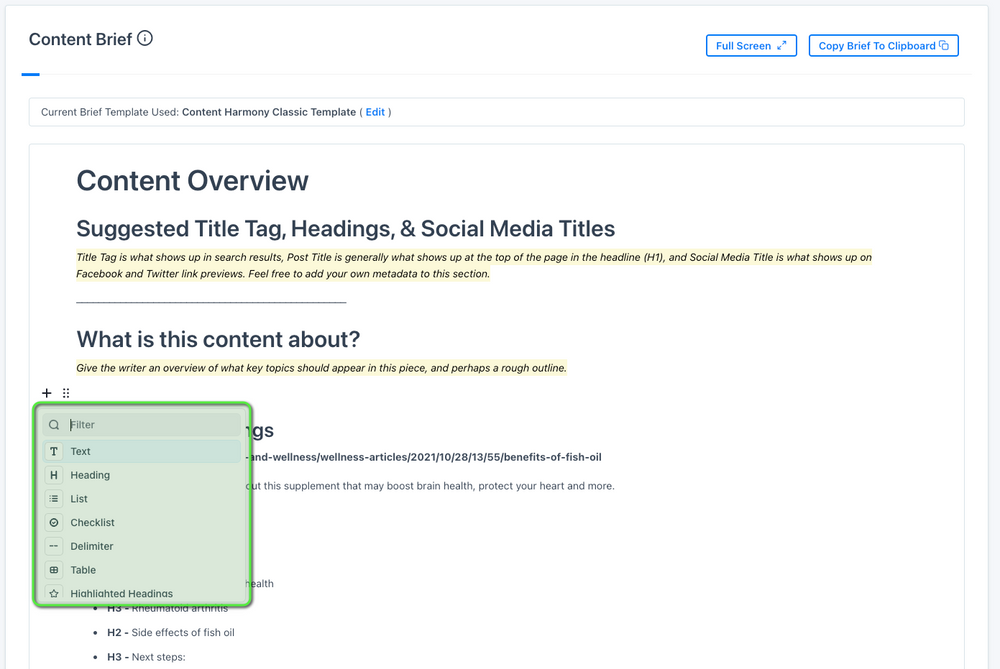Viewport: 1000px width, 669px height.
Task: Click the magnifier icon in the Filter field
Action: point(54,424)
